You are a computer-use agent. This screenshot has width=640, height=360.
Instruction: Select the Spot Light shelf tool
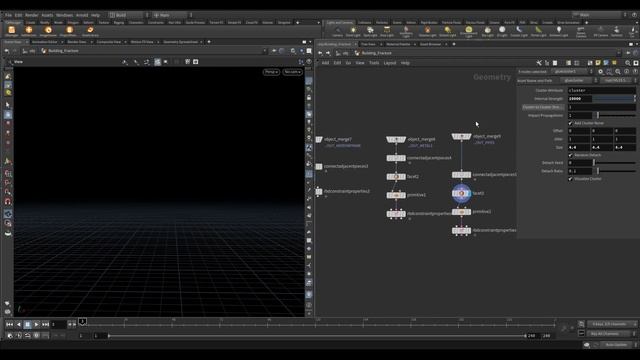[x=370, y=31]
